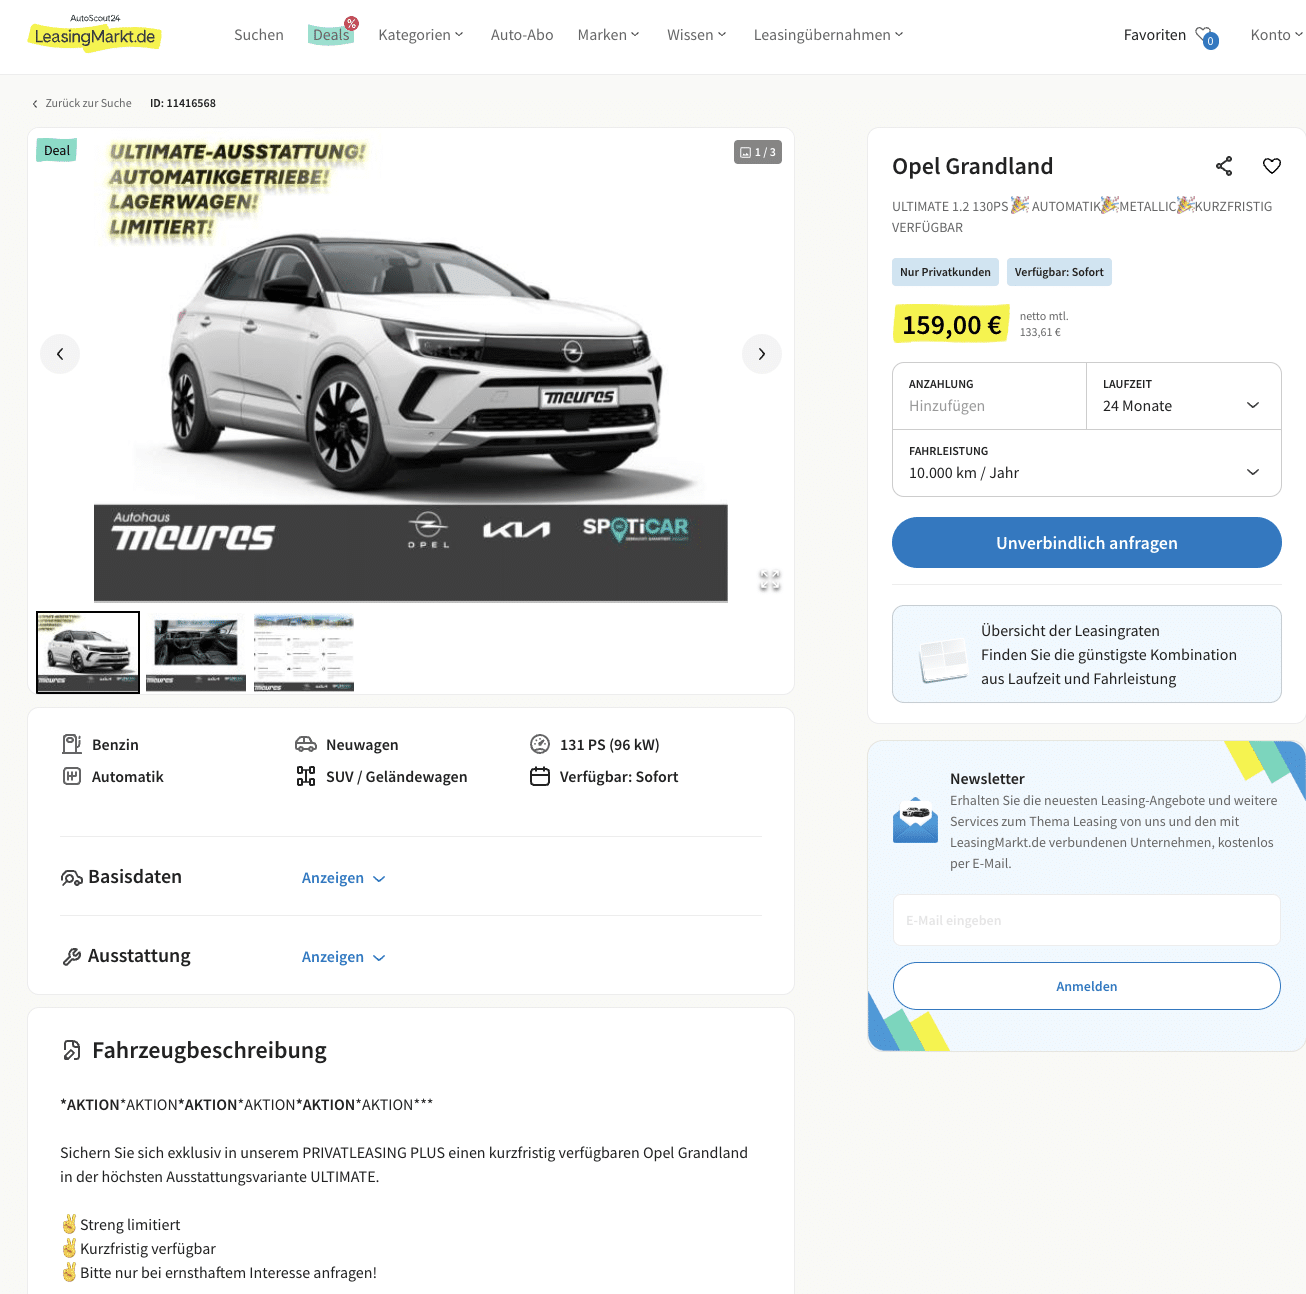Open the Laufzeit 24 Monate dropdown
Image resolution: width=1306 pixels, height=1294 pixels.
coord(1184,396)
